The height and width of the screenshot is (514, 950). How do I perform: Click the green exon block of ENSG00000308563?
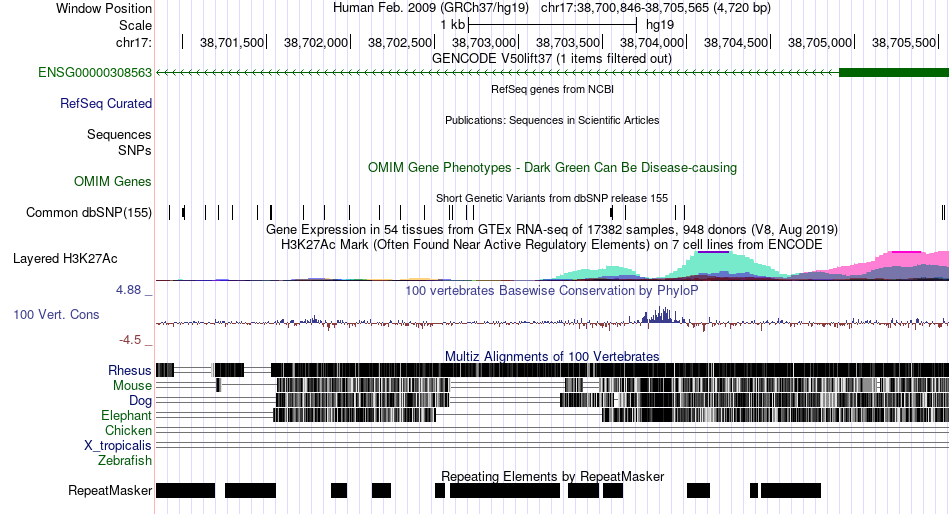click(x=894, y=73)
